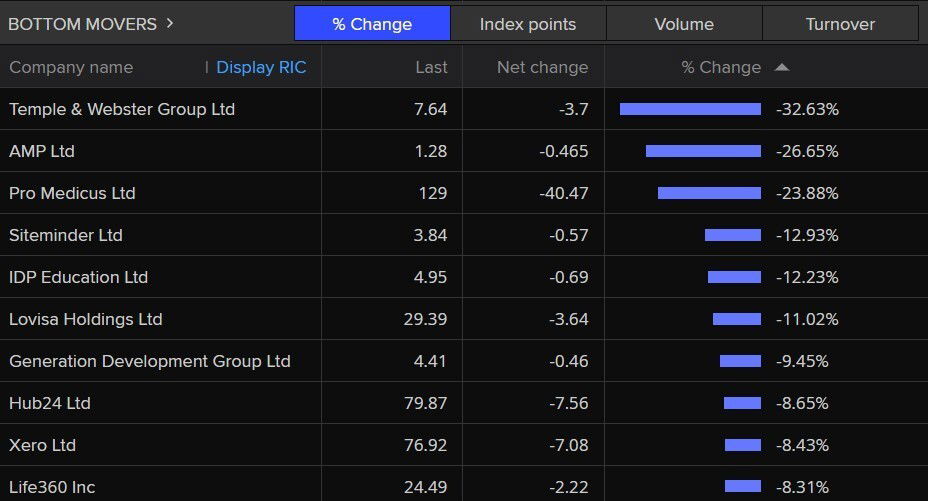Sort by the Last column header
This screenshot has height=501, width=928.
pos(431,68)
